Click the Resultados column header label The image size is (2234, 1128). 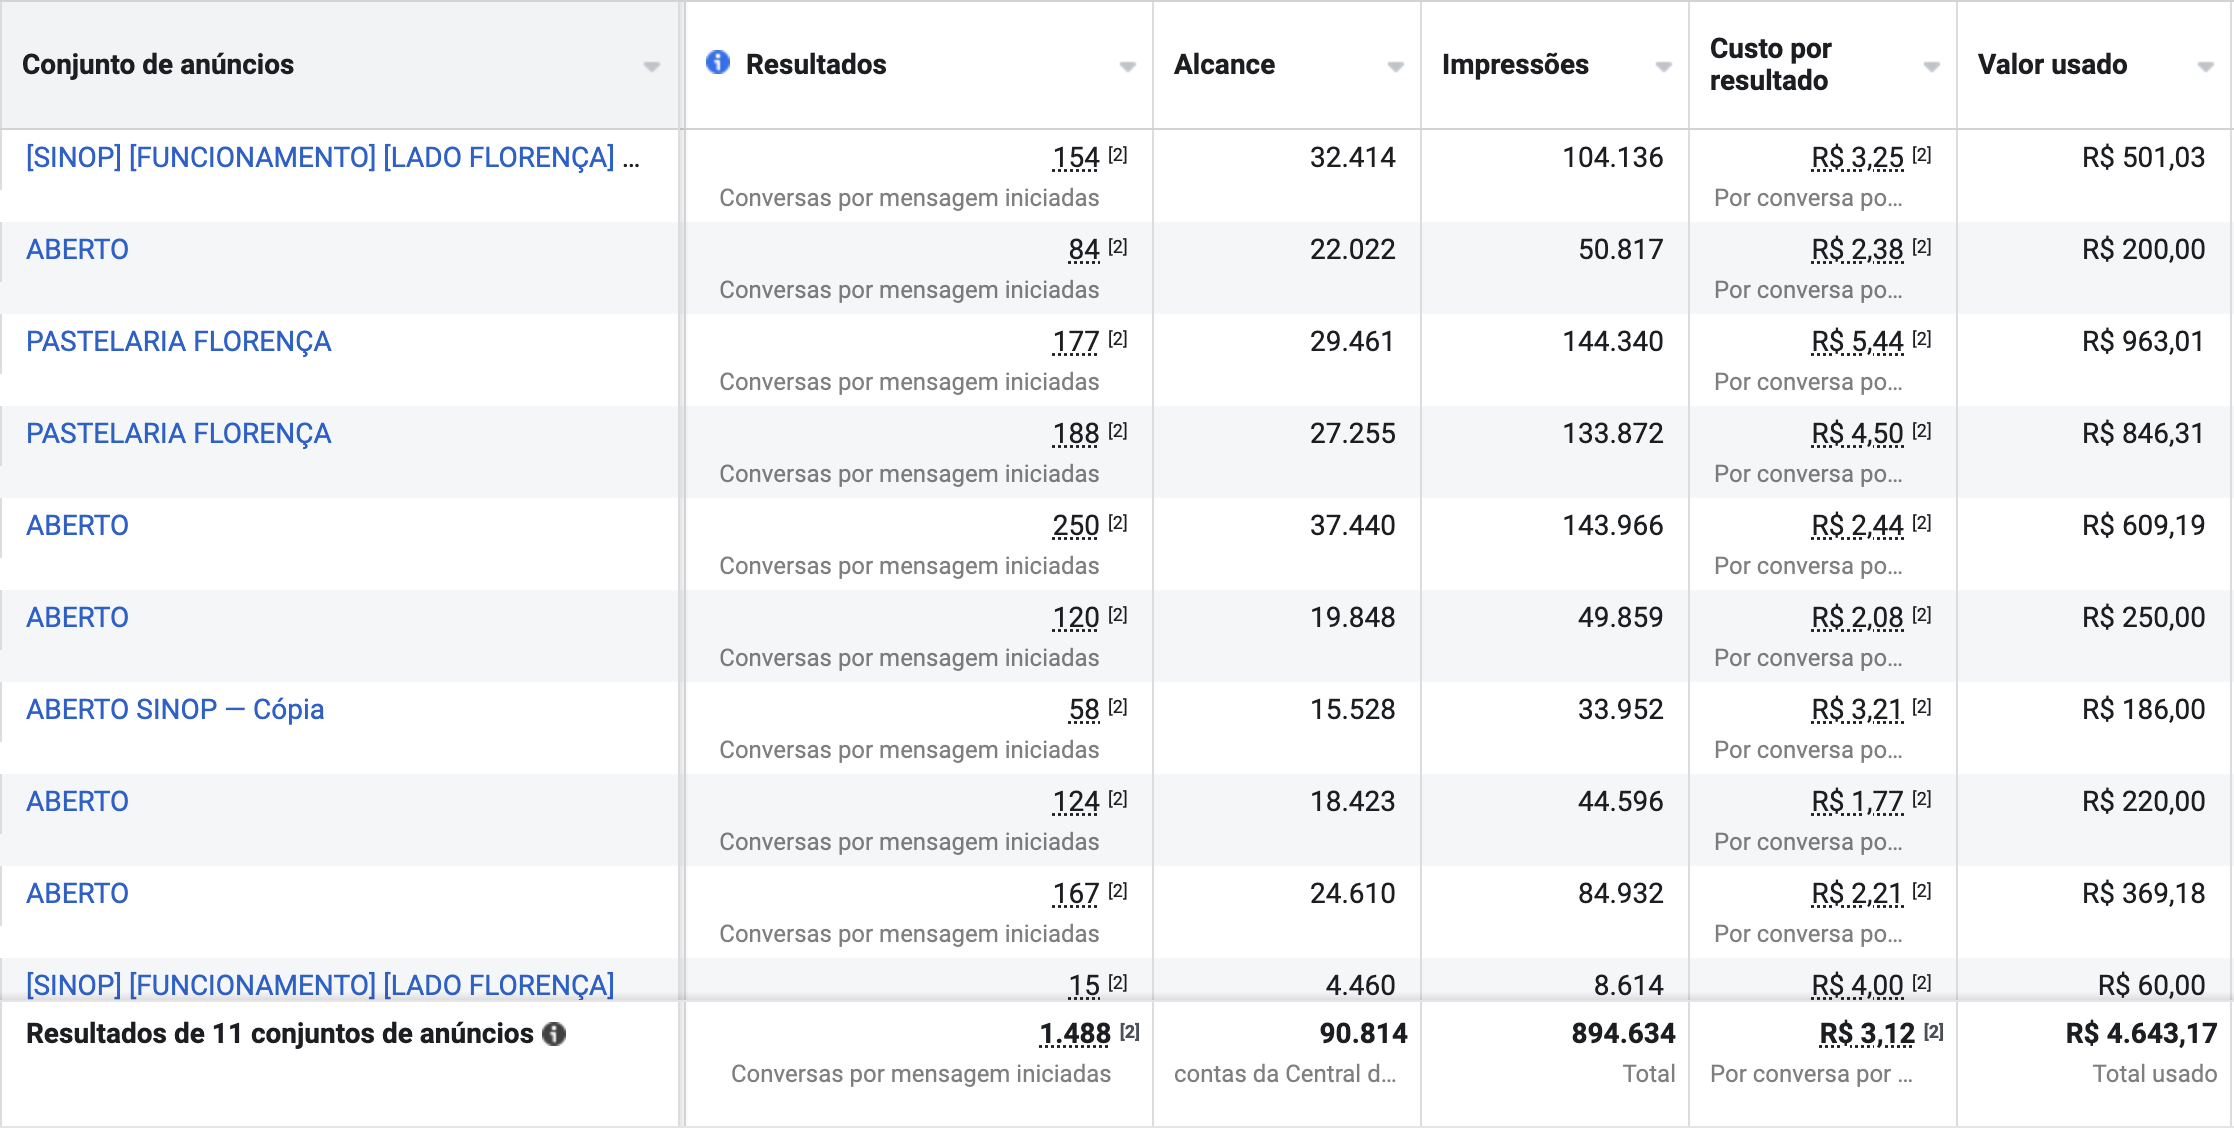click(x=816, y=65)
